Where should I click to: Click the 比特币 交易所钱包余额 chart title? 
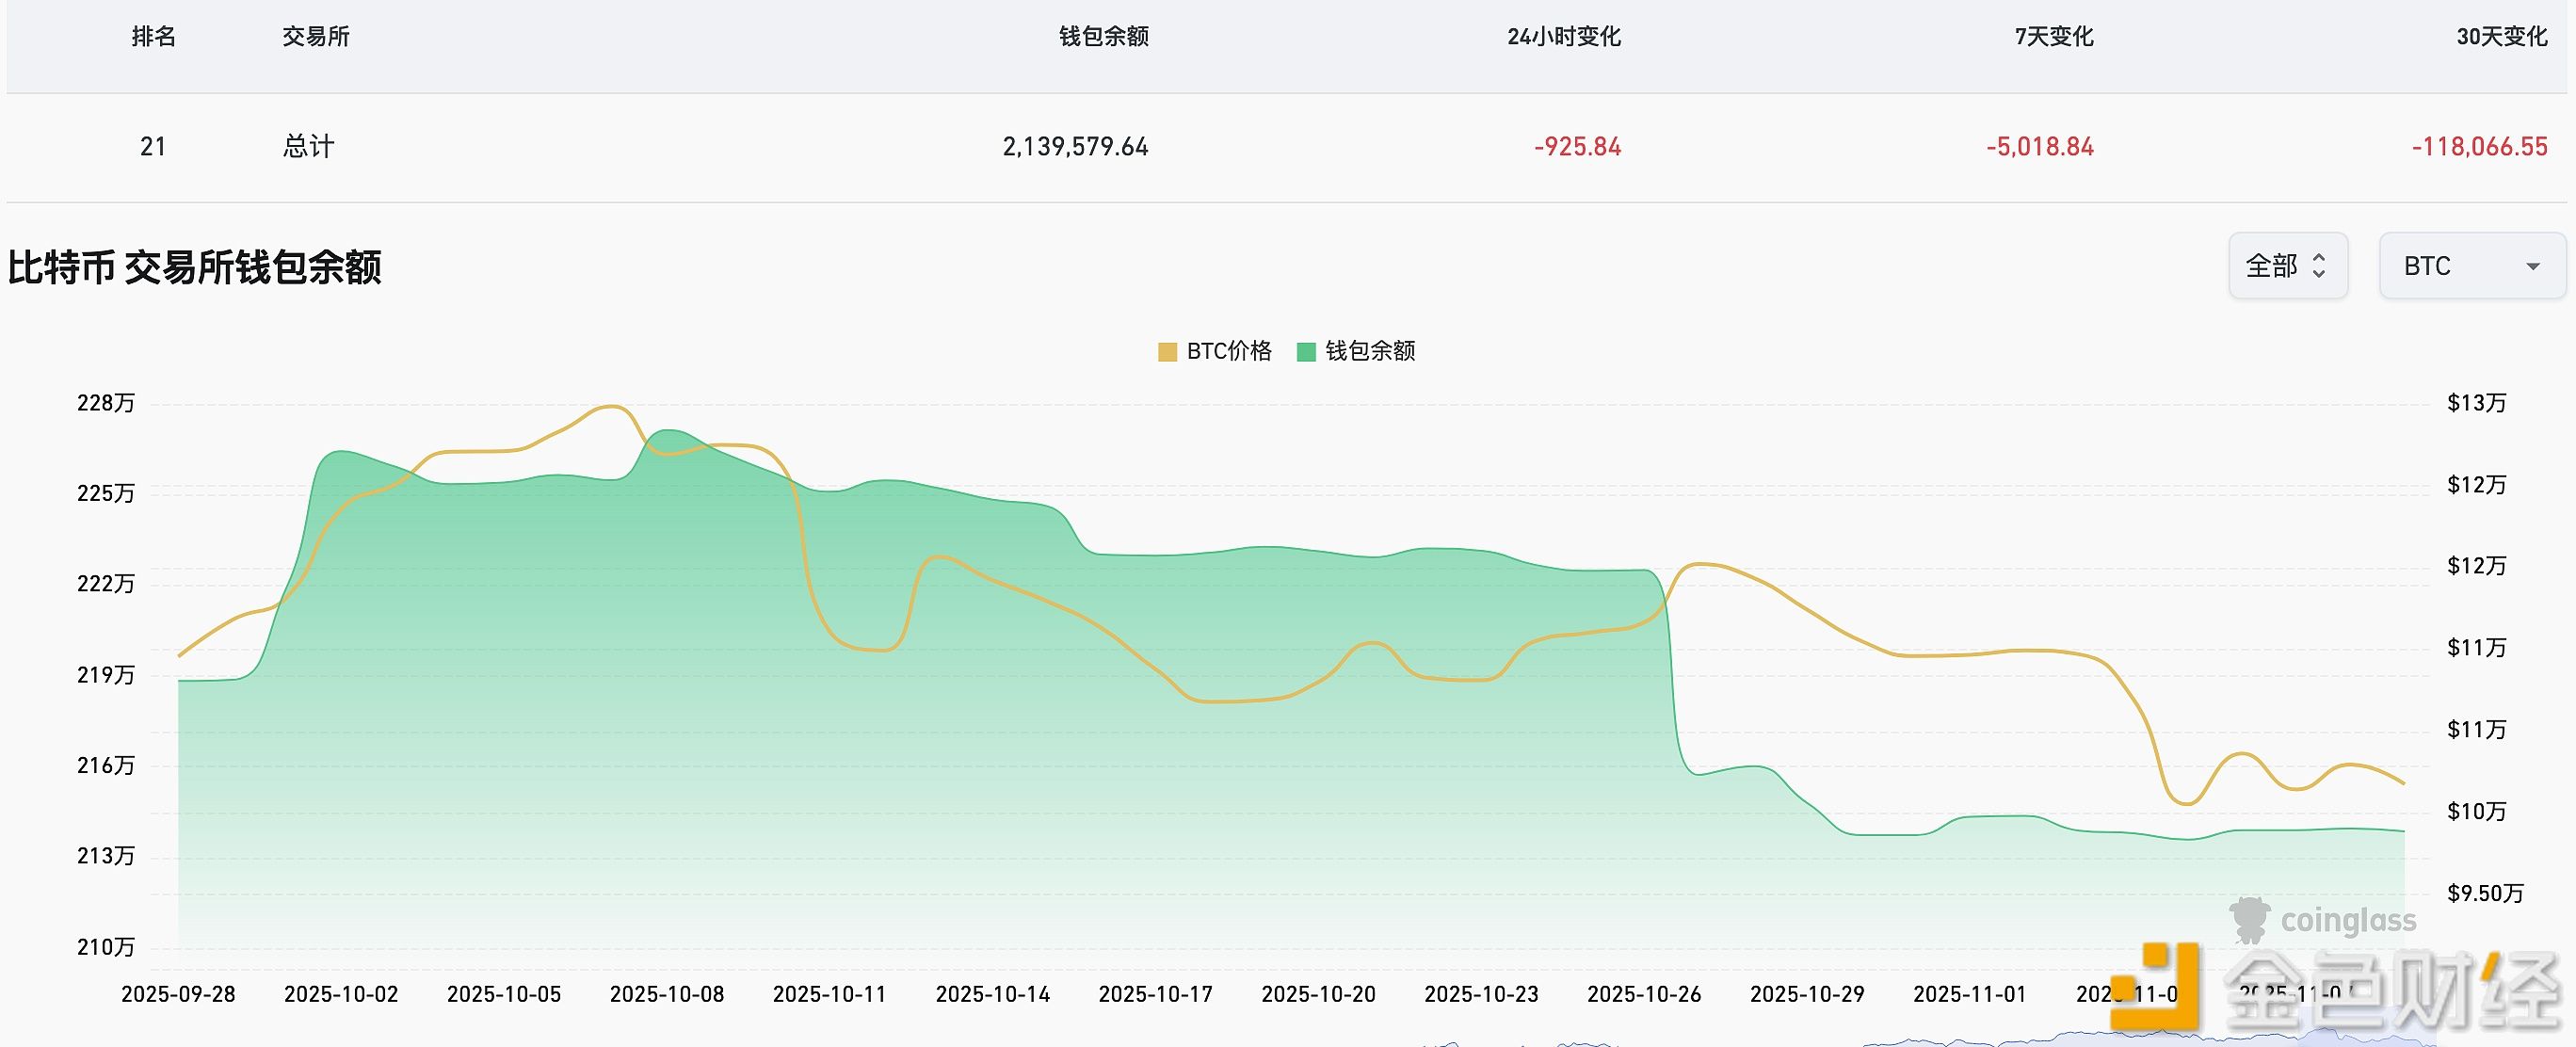tap(197, 266)
